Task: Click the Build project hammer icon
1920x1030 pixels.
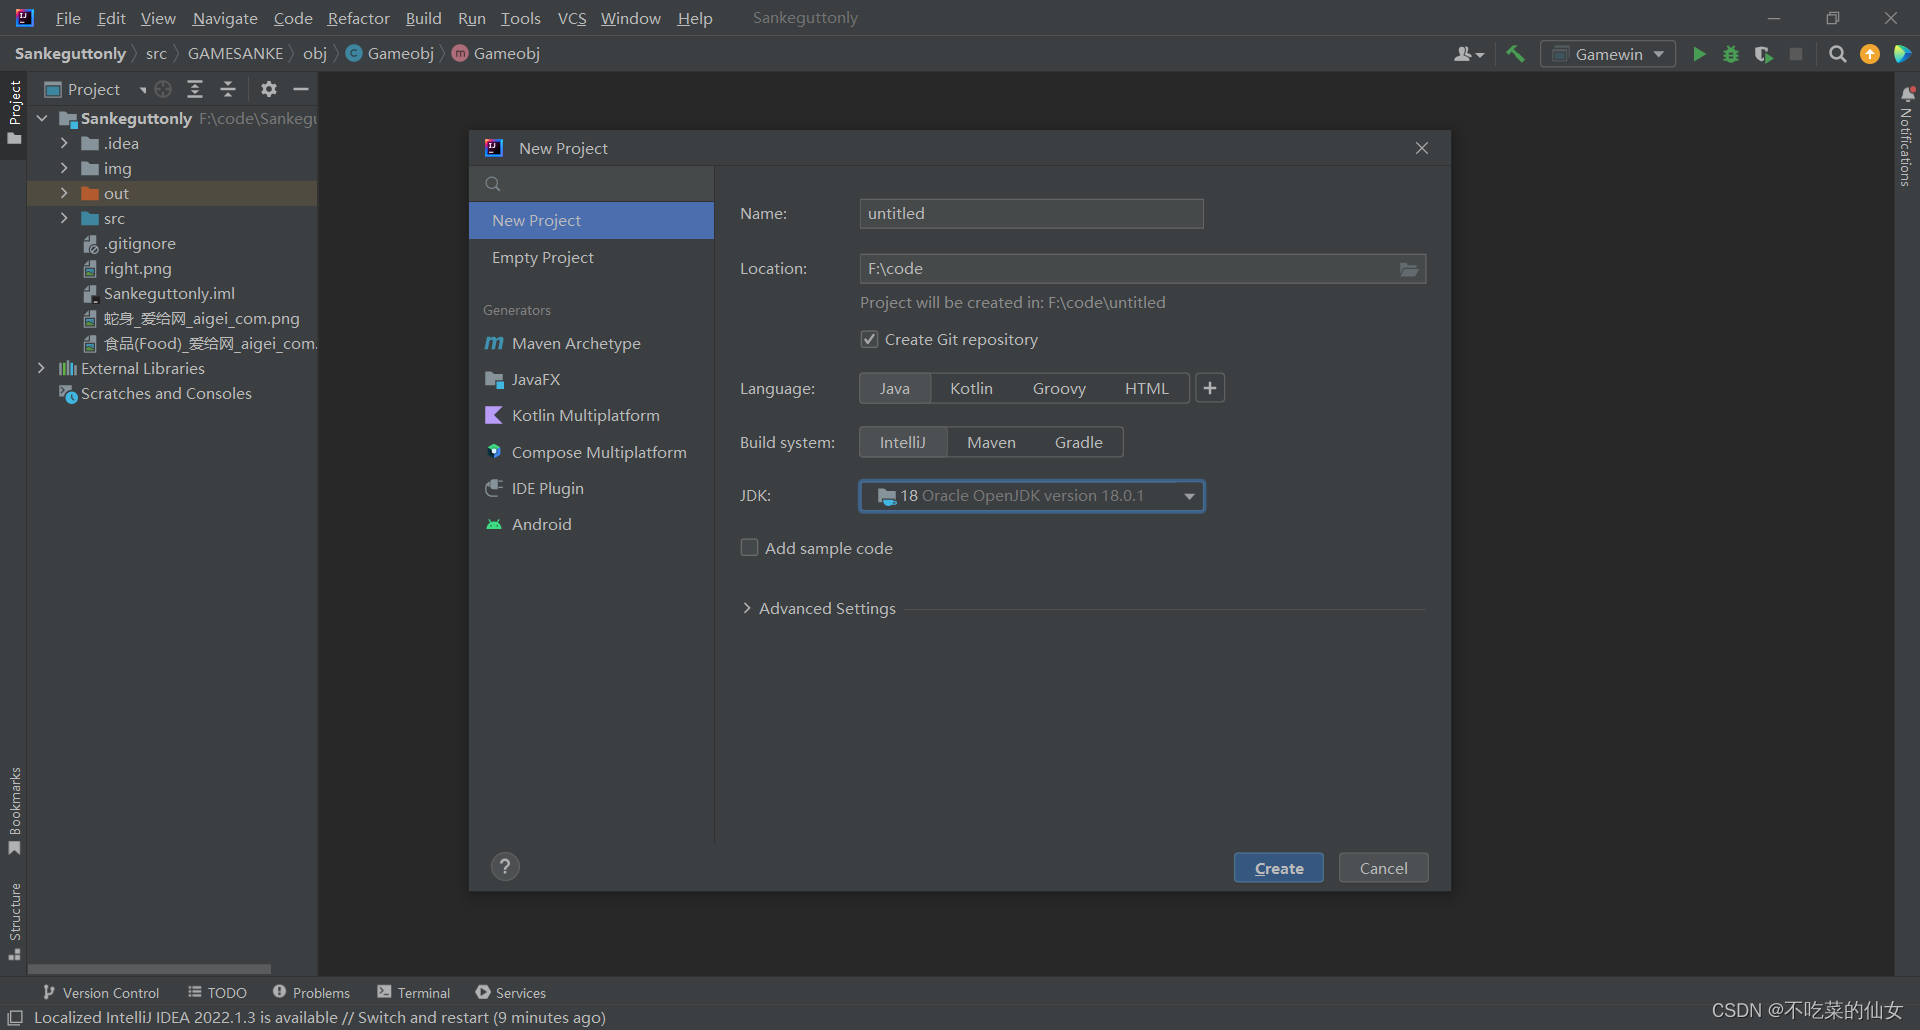Action: [x=1515, y=54]
